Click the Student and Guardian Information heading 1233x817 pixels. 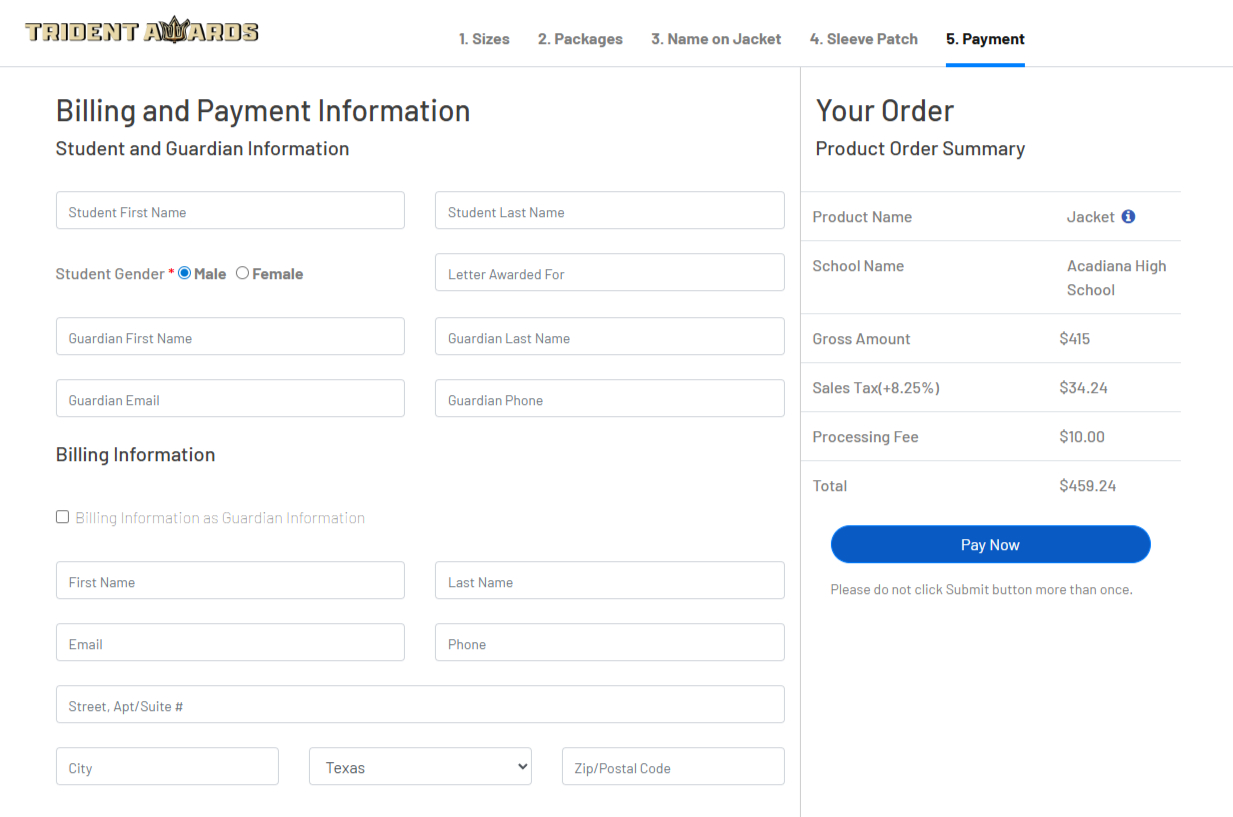pyautogui.click(x=203, y=149)
